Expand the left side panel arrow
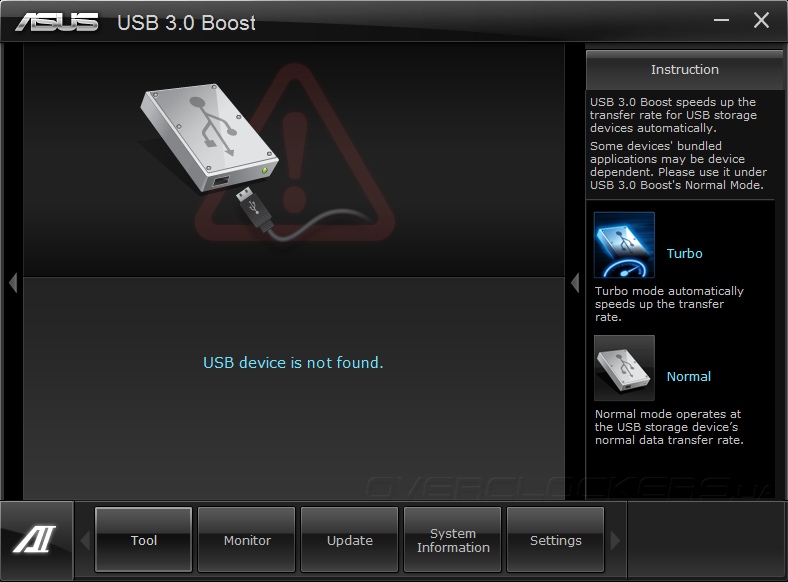 13,282
